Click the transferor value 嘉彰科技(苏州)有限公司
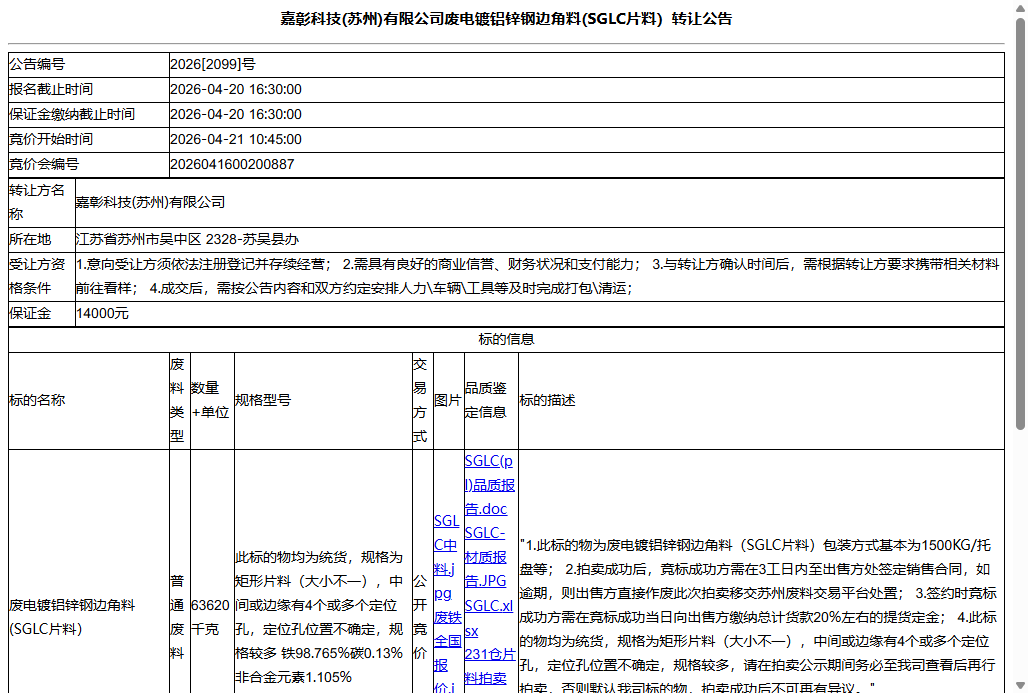The image size is (1028, 693). tap(150, 202)
